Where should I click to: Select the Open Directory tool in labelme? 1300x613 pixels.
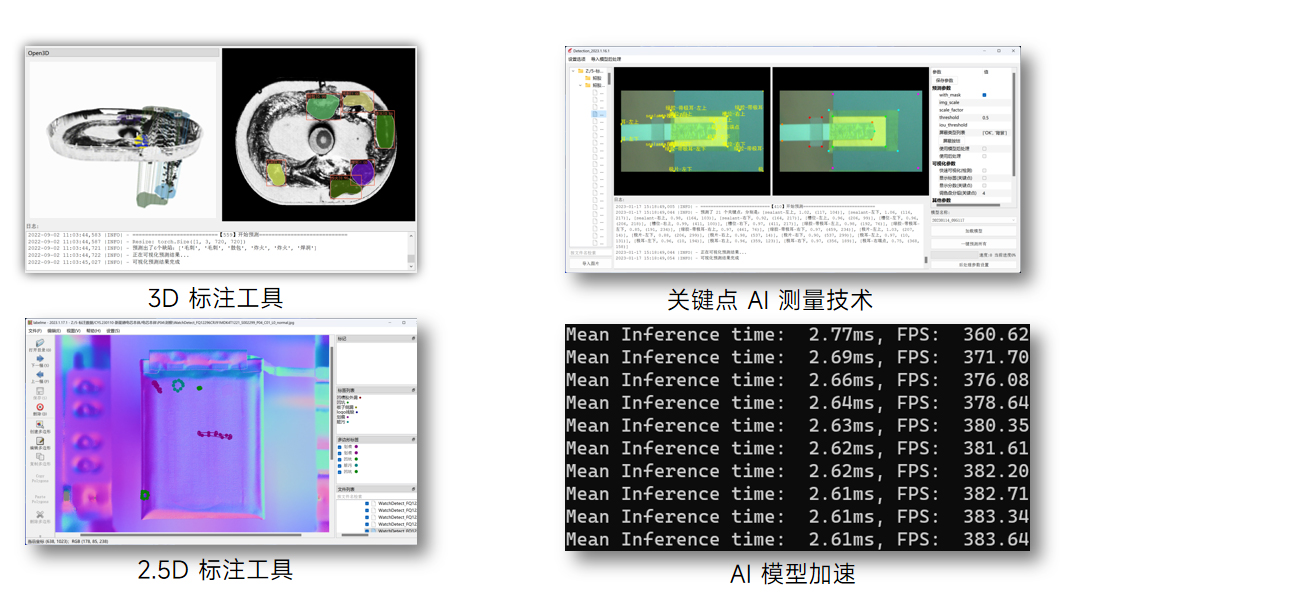point(38,344)
